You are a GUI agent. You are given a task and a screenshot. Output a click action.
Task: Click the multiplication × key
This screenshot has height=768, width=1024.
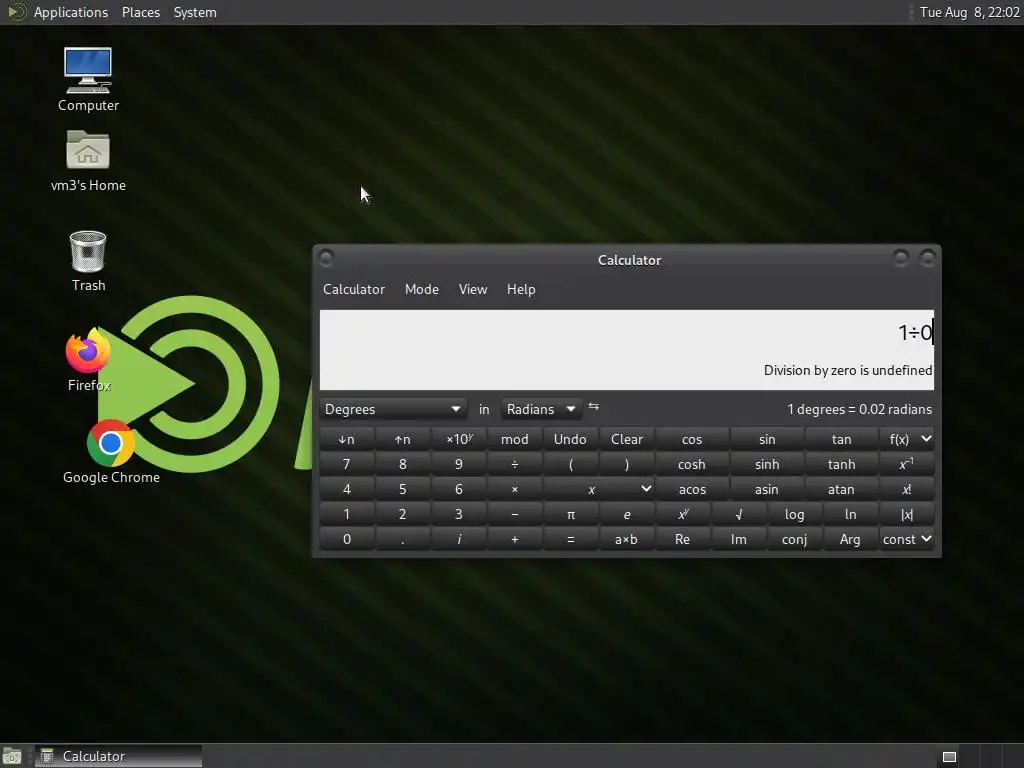pos(515,490)
